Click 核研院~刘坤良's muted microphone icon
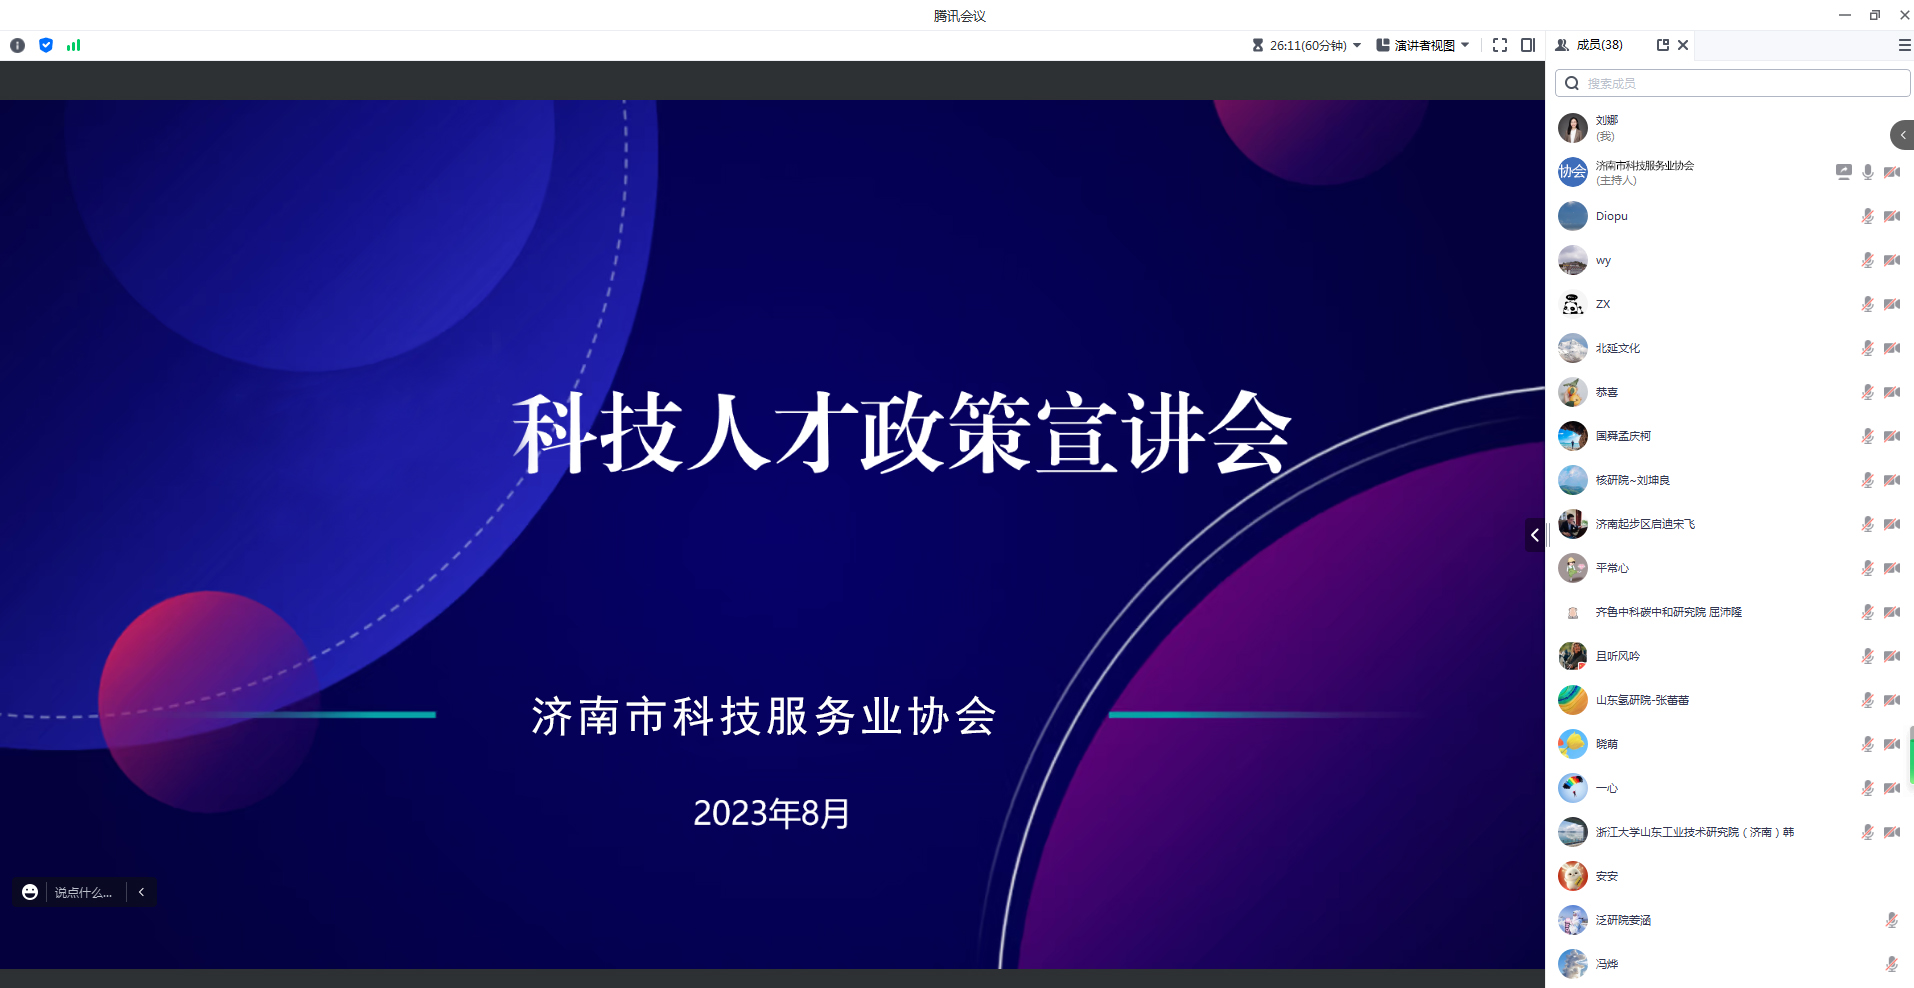The width and height of the screenshot is (1914, 988). [1867, 480]
